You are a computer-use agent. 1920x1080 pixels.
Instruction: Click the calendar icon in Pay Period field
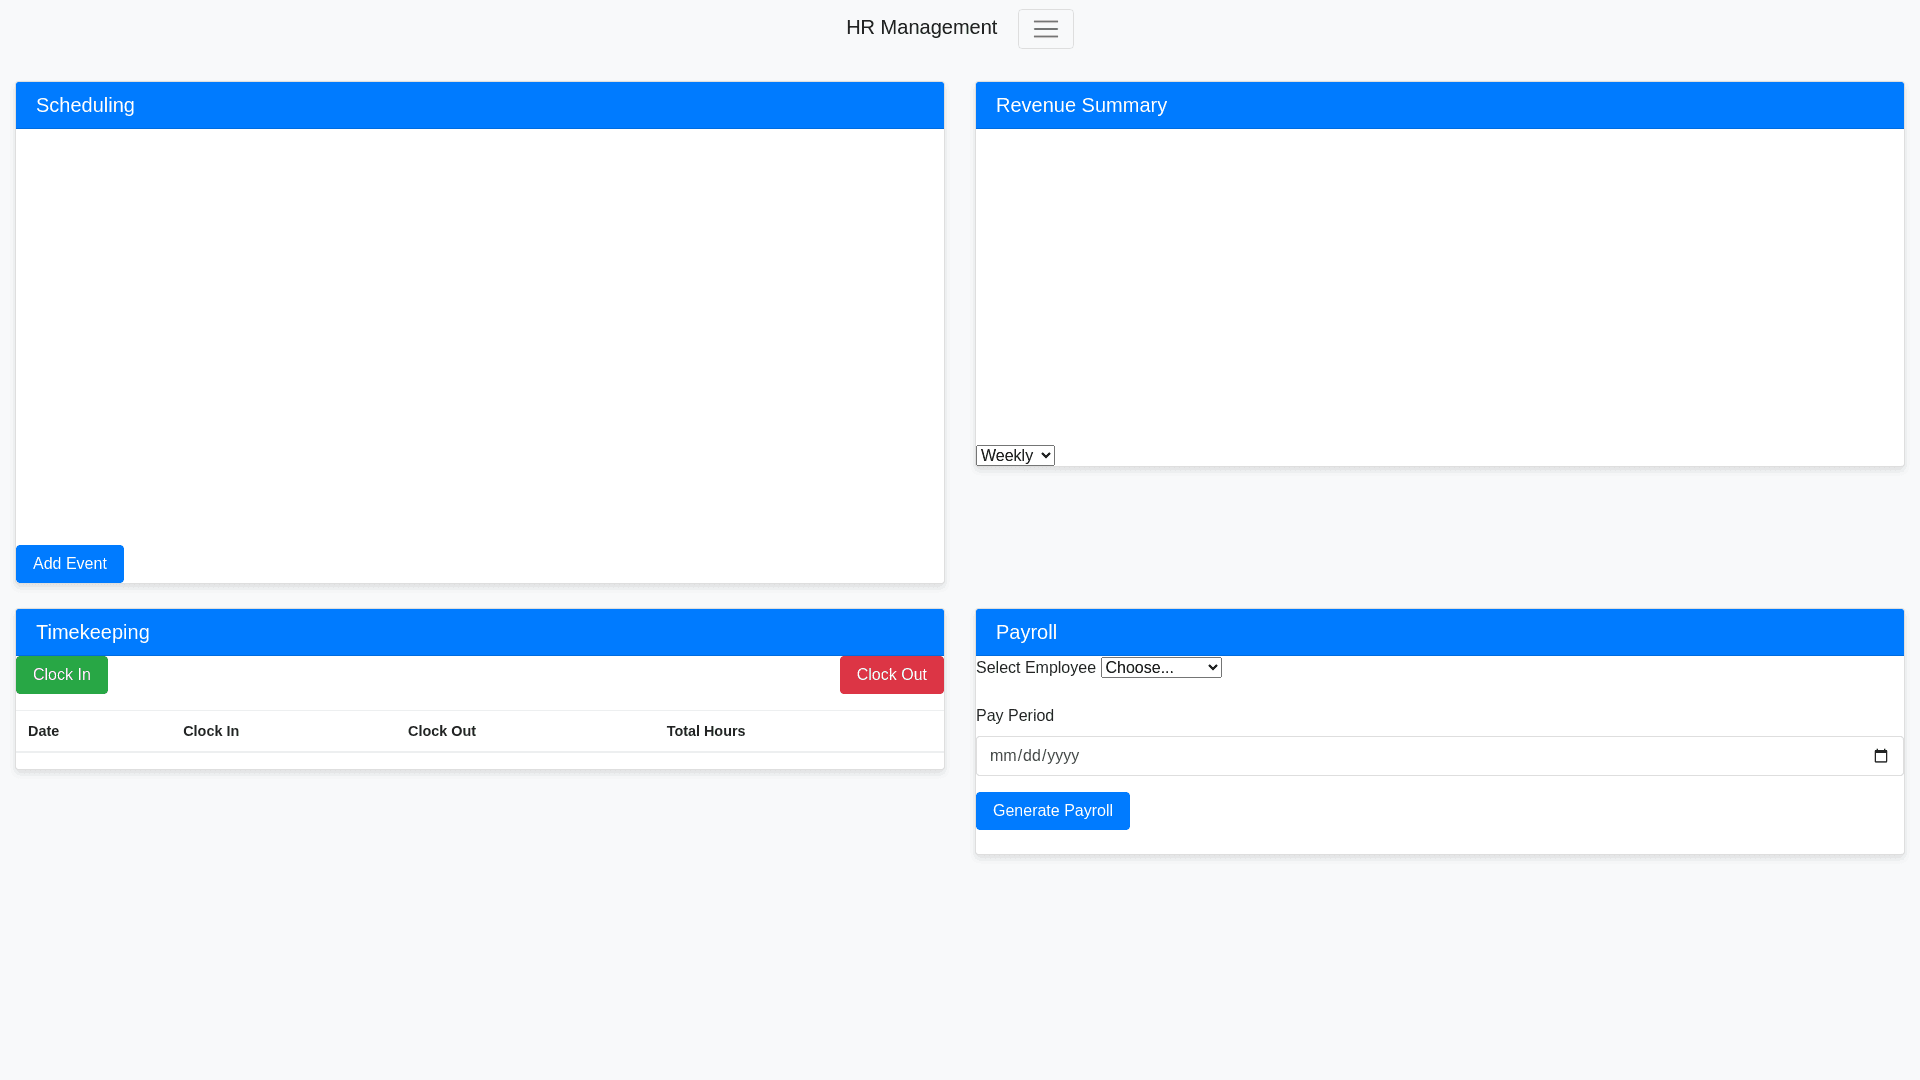(1881, 756)
